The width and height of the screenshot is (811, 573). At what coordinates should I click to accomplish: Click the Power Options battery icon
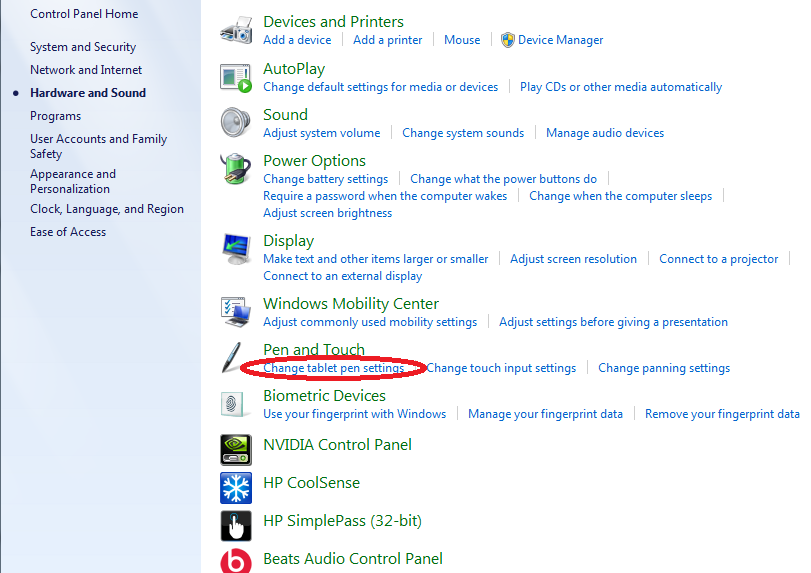(x=236, y=169)
